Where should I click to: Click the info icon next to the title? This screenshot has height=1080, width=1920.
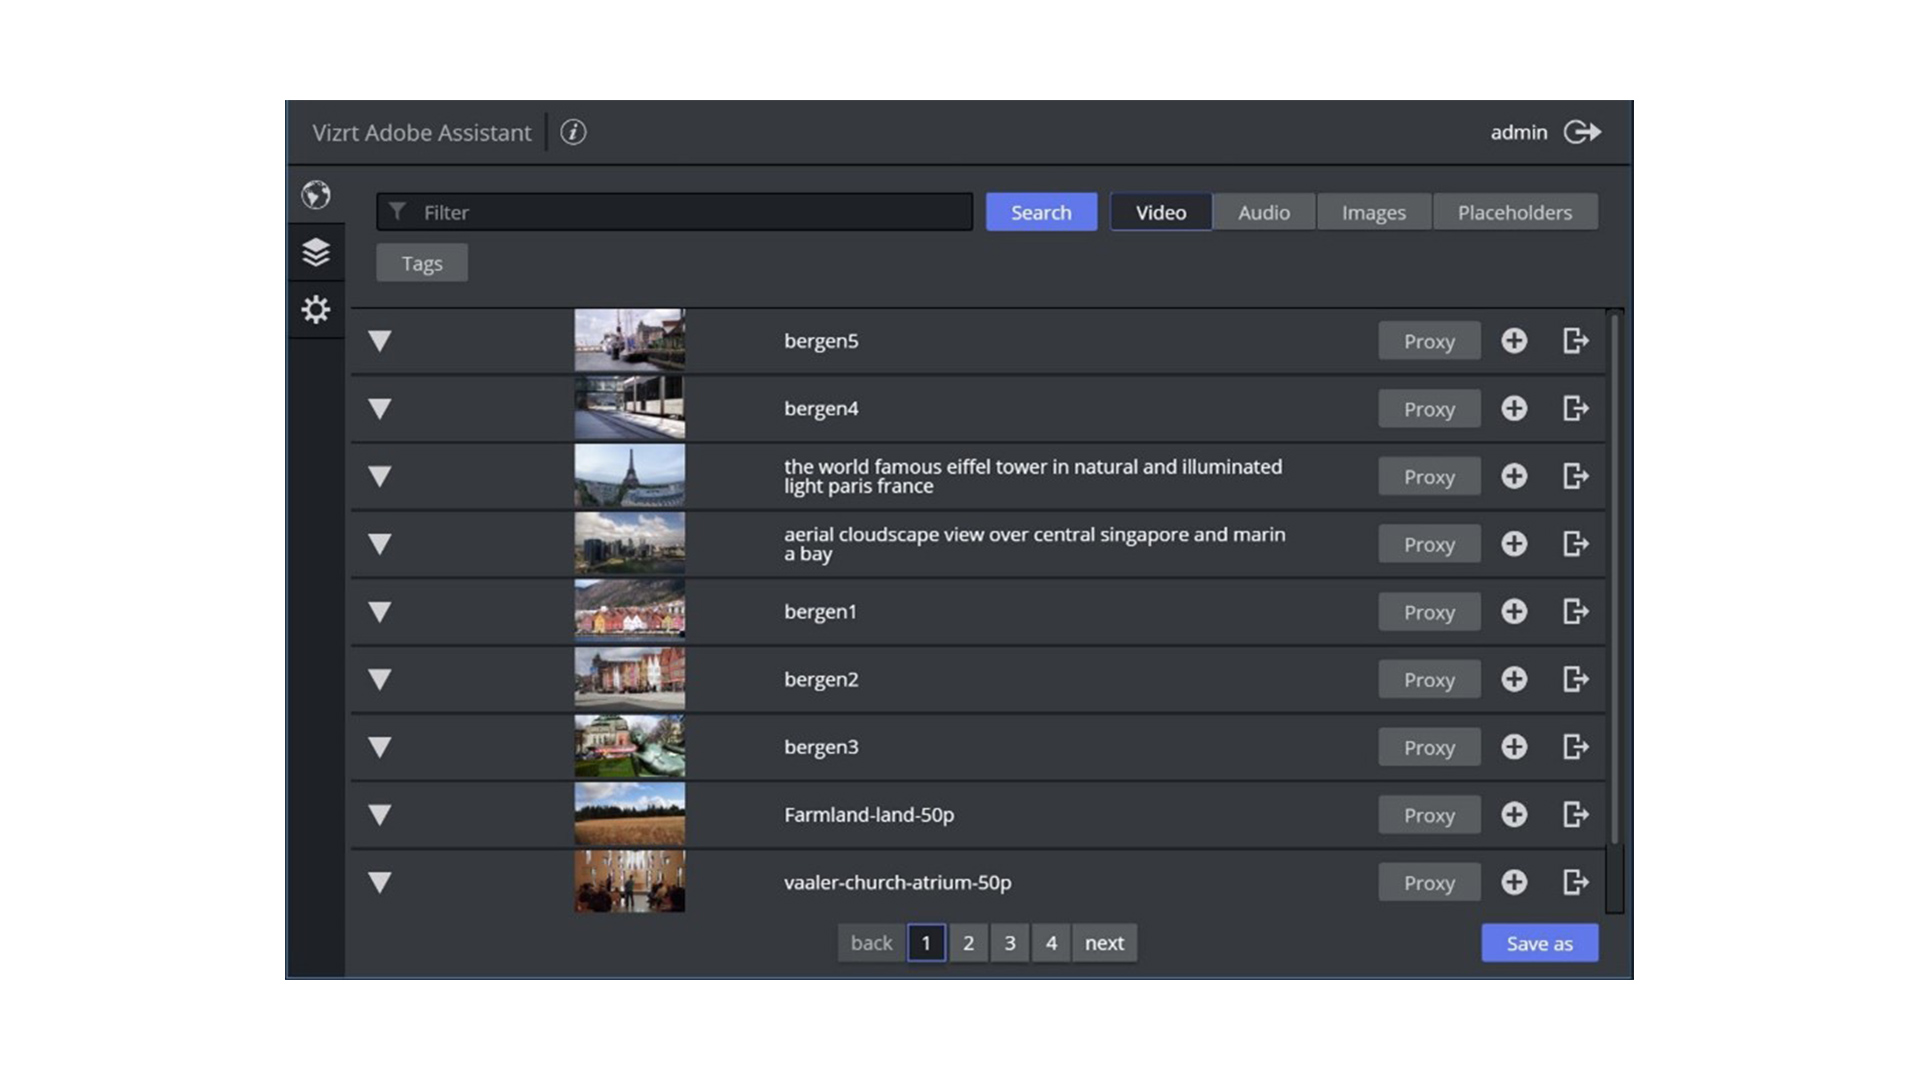(573, 131)
